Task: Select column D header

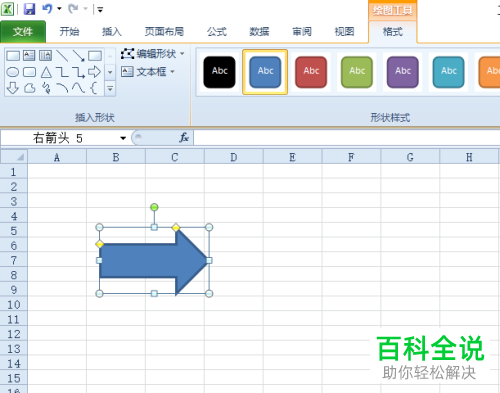Action: coord(234,157)
